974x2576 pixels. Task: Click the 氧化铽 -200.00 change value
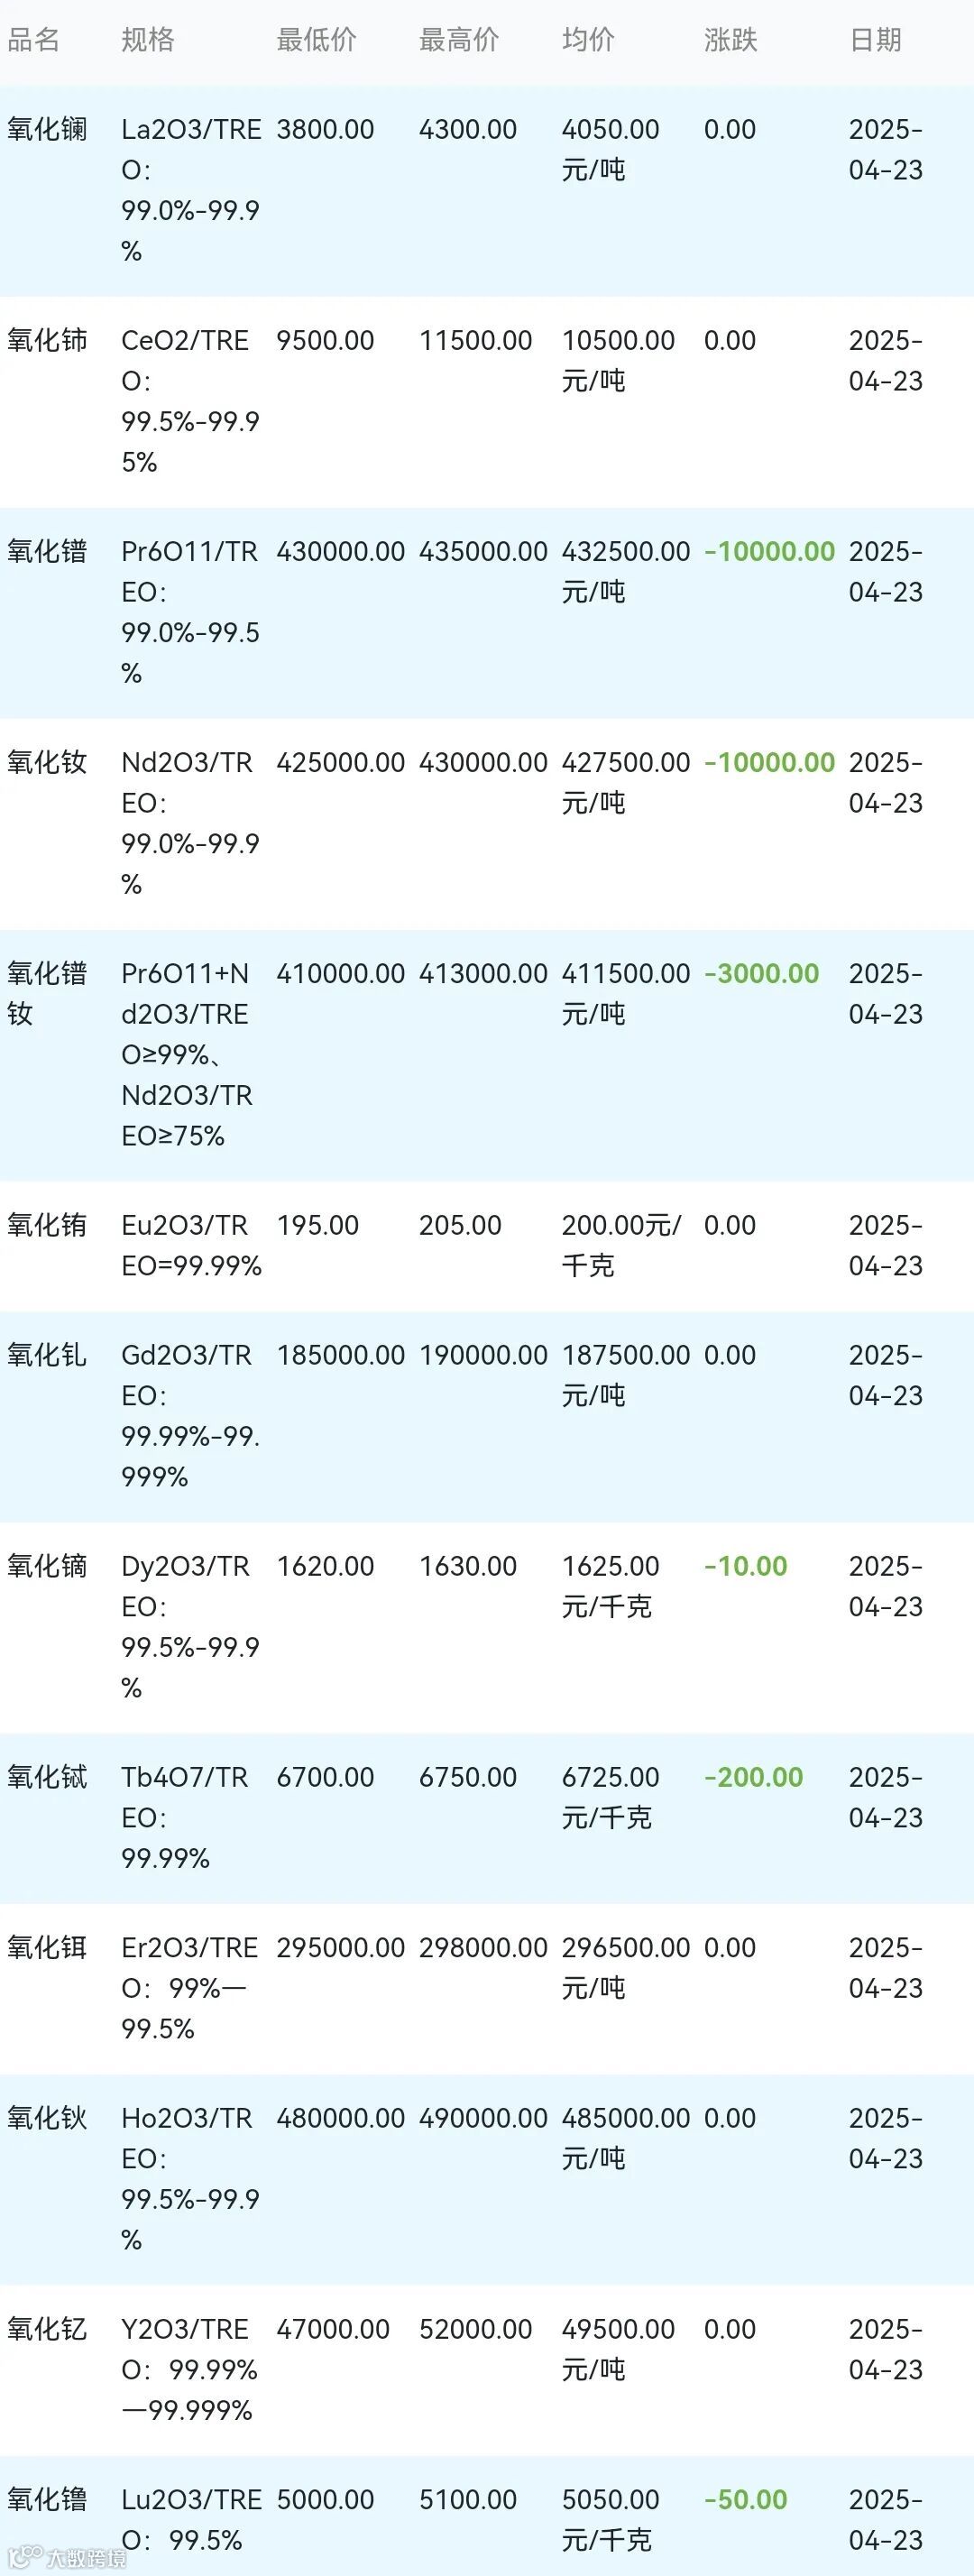click(x=753, y=1777)
